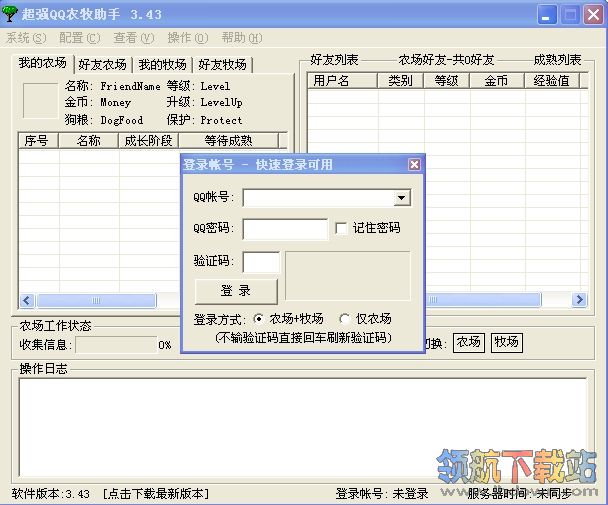608x505 pixels.
Task: Switch to the 我的牧场 tab
Action: (x=162, y=65)
